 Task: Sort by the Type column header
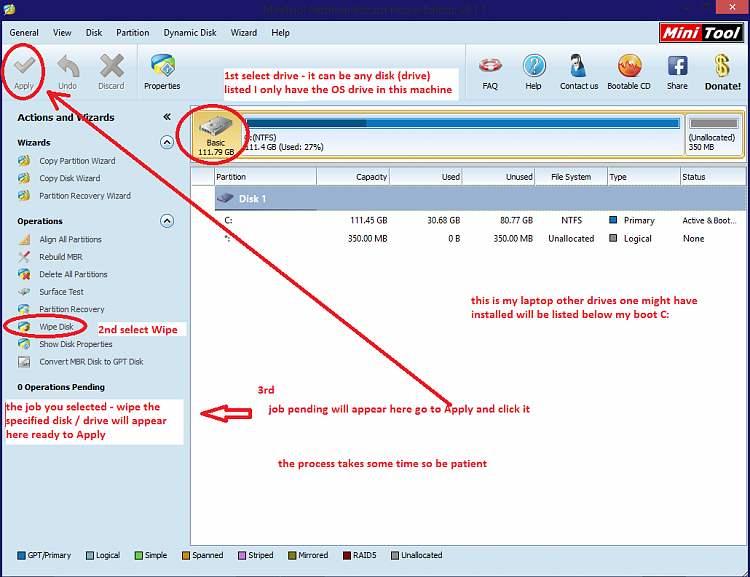coord(644,177)
